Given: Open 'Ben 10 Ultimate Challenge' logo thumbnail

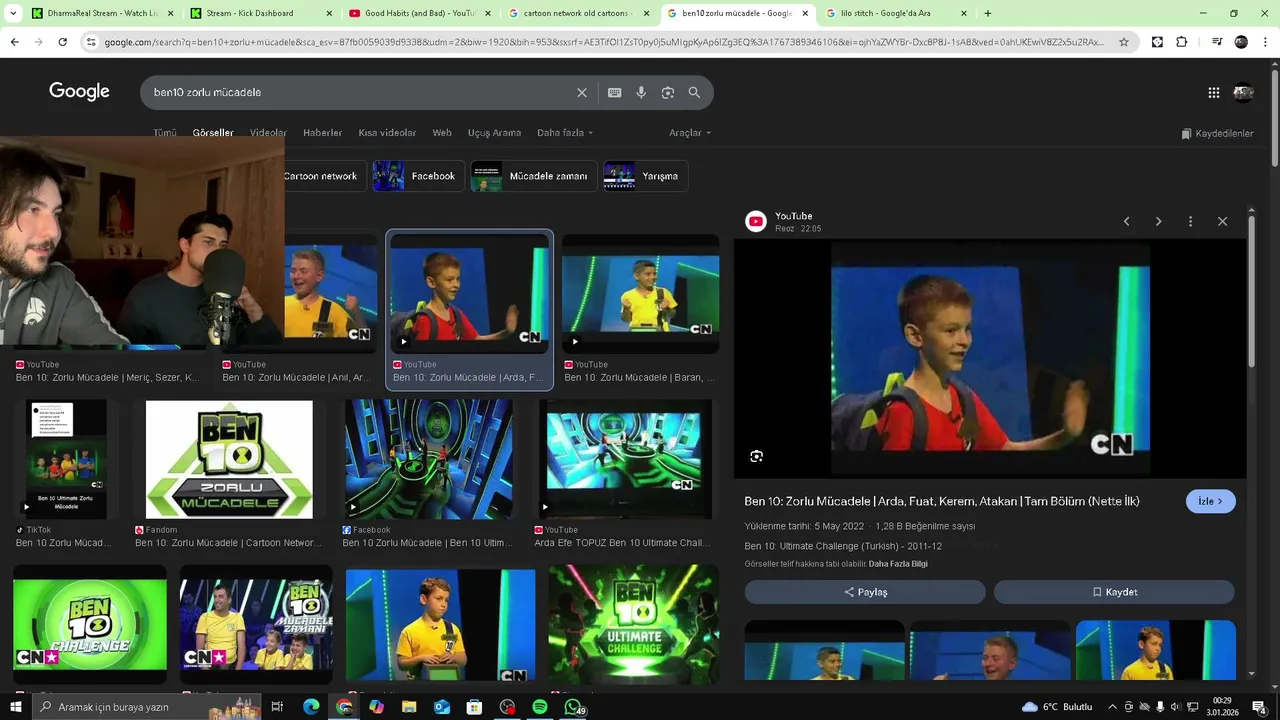Looking at the screenshot, I should [633, 625].
